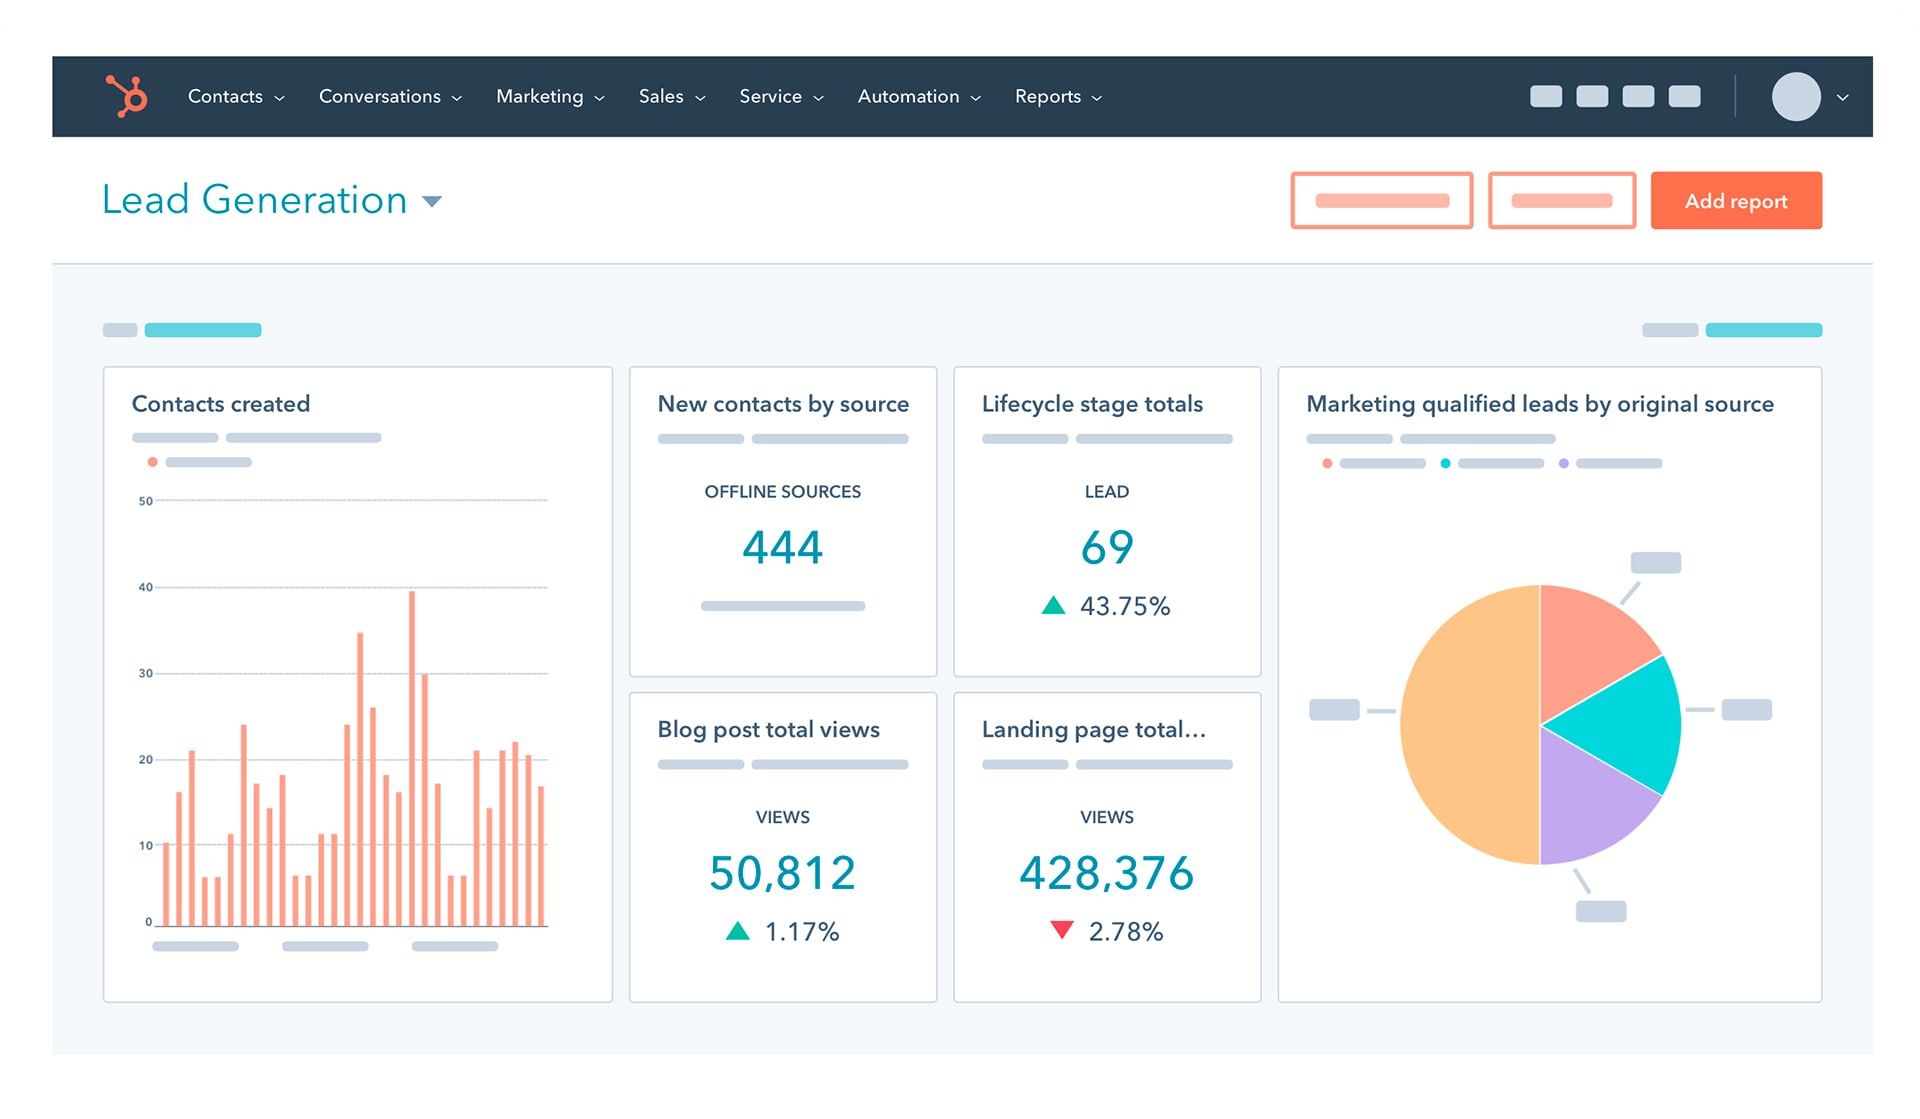Viewport: 1920px width, 1119px height.
Task: Click the user avatar circle
Action: pyautogui.click(x=1795, y=97)
